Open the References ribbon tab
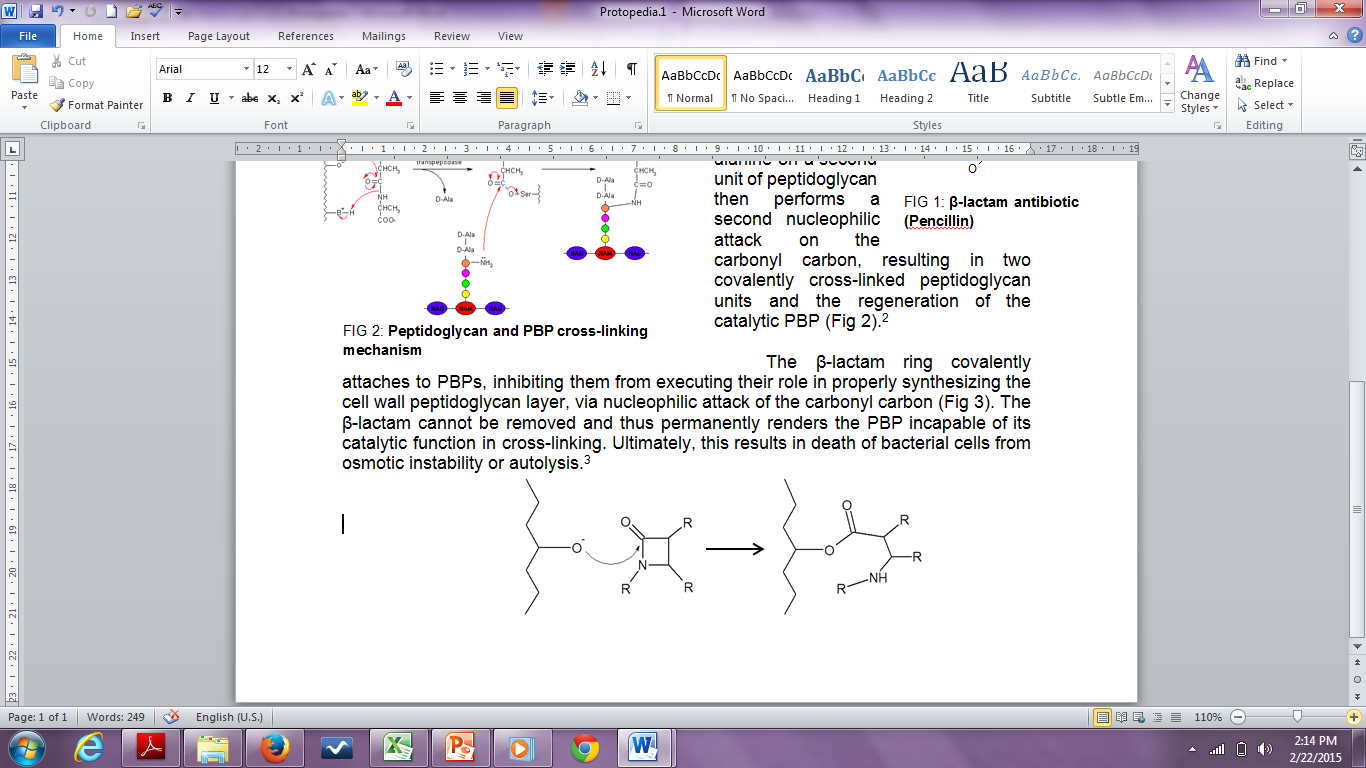 pos(306,36)
